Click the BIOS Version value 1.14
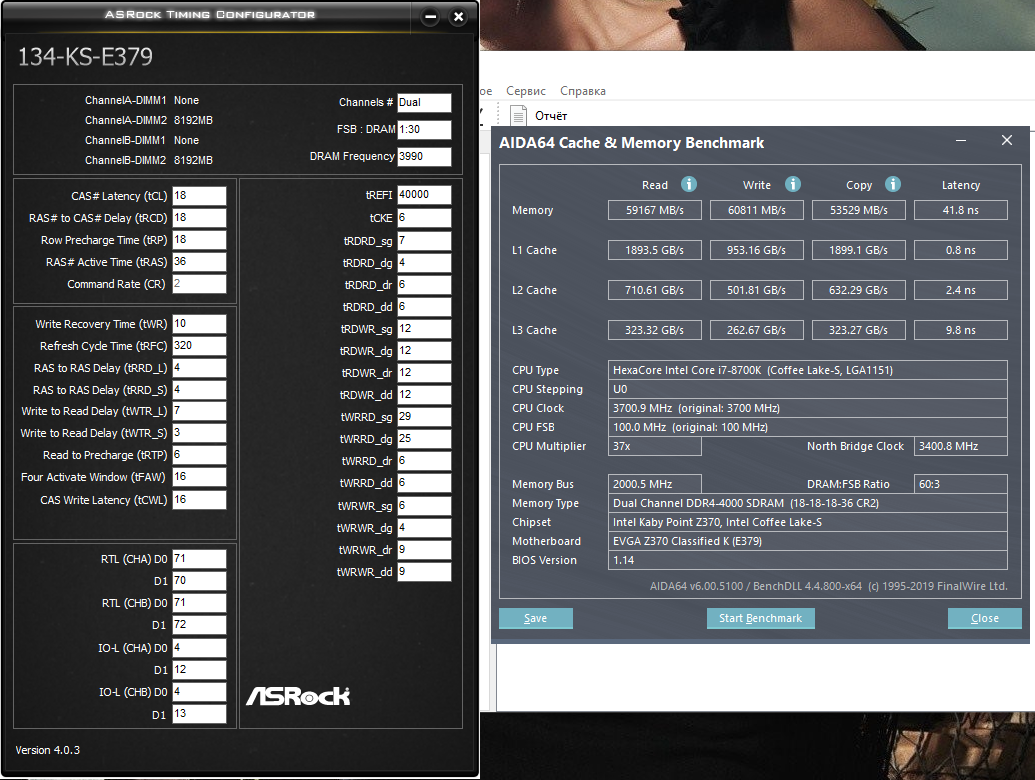This screenshot has width=1035, height=780. [807, 560]
